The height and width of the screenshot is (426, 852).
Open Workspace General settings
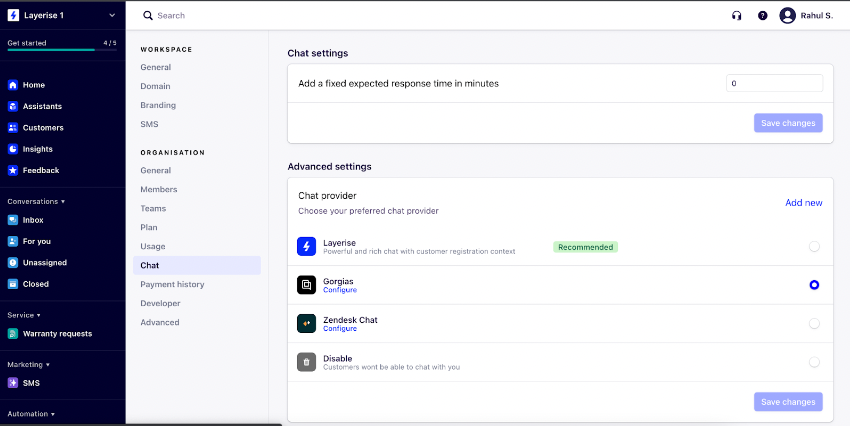click(156, 67)
